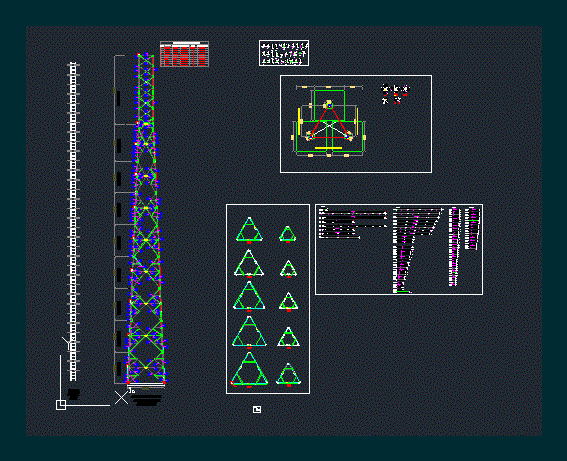
Task: Select the red triangle in the plan view
Action: click(x=329, y=121)
